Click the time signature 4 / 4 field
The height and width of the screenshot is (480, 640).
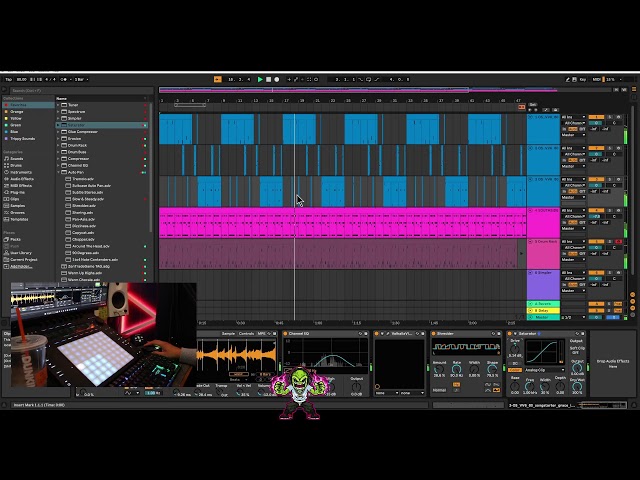(51, 80)
